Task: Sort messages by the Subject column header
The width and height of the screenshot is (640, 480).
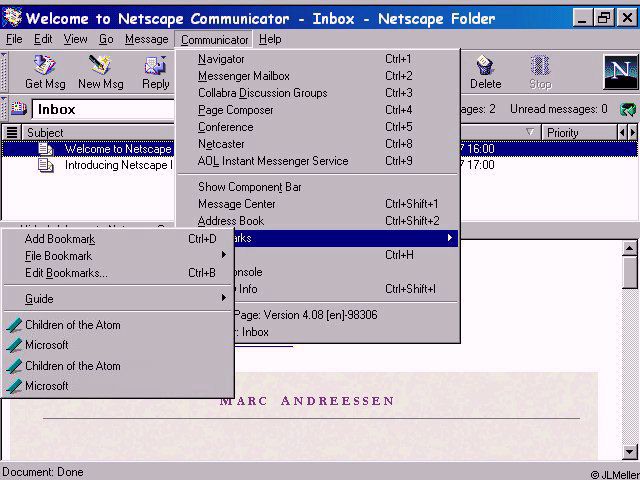Action: point(98,133)
